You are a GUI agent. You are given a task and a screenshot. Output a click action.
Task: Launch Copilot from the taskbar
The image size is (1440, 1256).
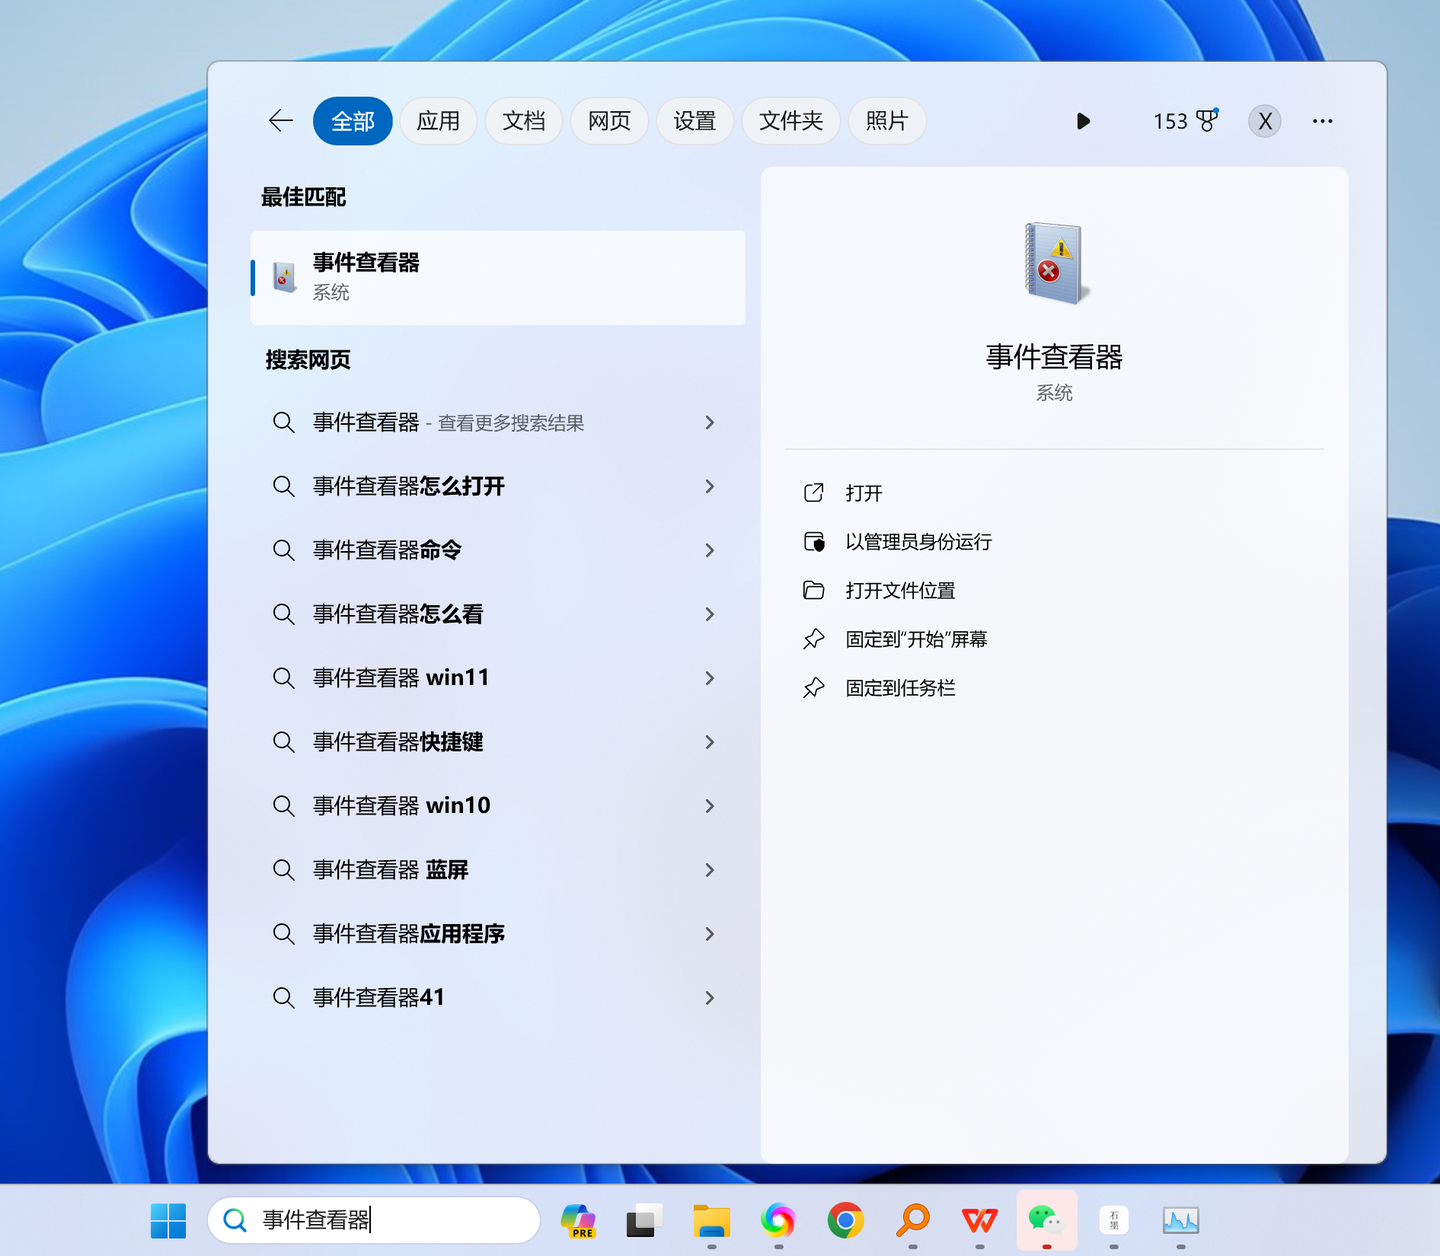coord(579,1220)
